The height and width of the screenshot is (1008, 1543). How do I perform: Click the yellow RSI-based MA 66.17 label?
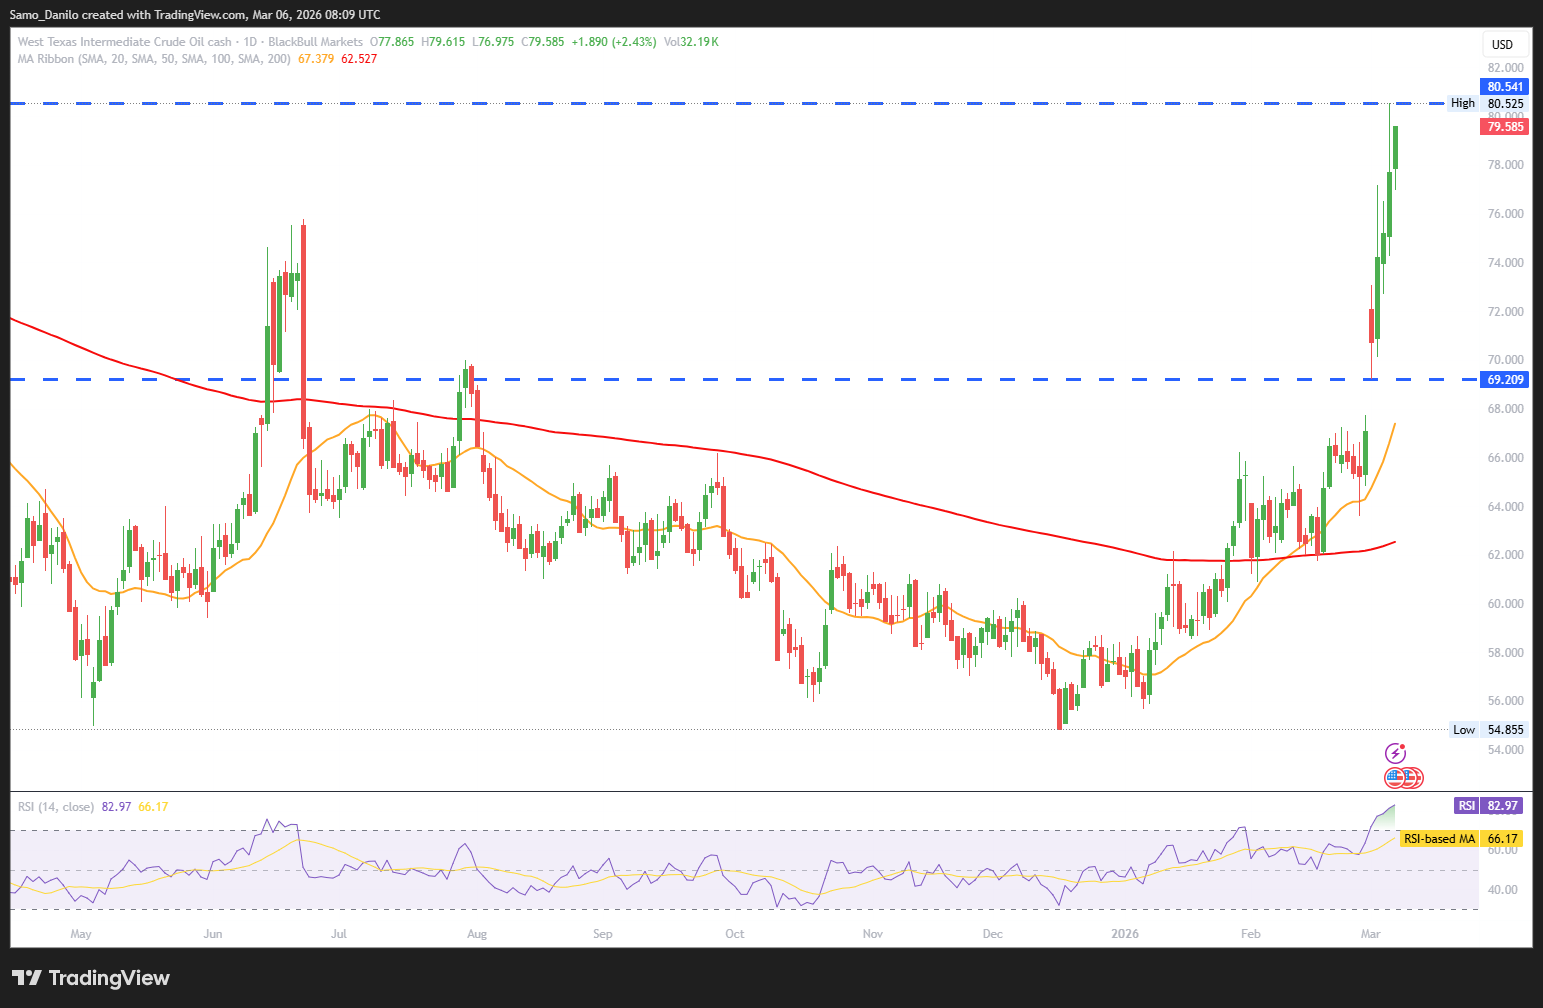[1461, 839]
